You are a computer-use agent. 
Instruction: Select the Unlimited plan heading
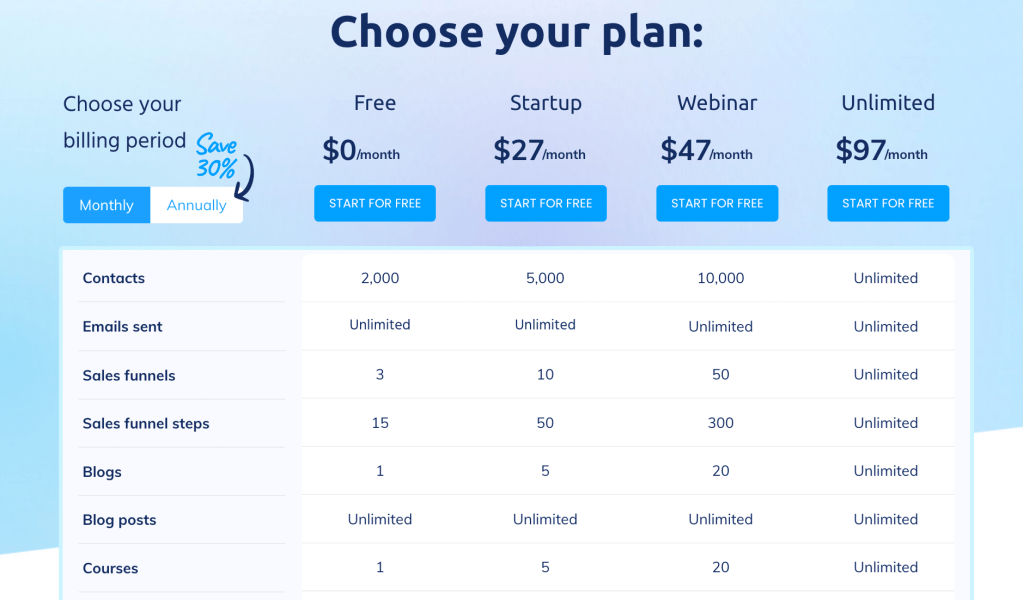888,103
